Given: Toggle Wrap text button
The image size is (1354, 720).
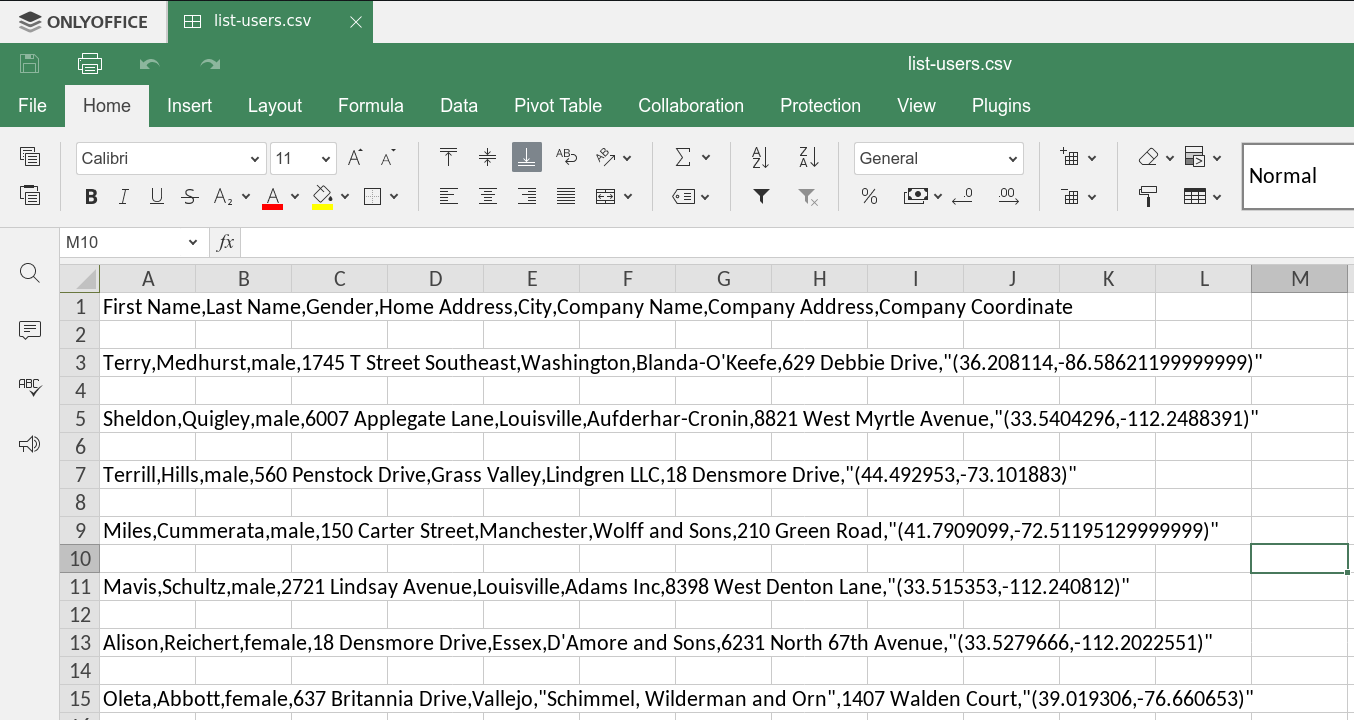Looking at the screenshot, I should (566, 158).
